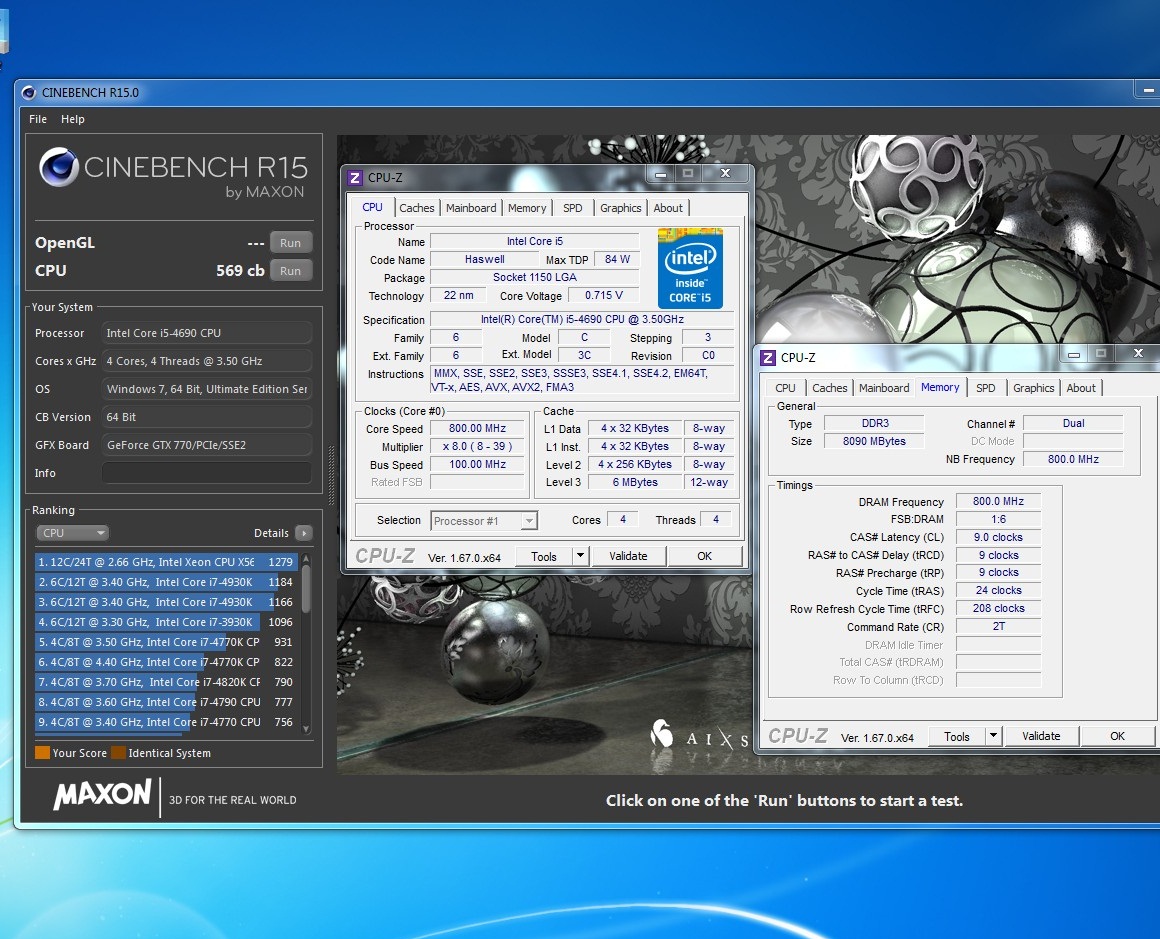Click the MAXON logo at bottom left
This screenshot has width=1160, height=939.
click(x=102, y=795)
